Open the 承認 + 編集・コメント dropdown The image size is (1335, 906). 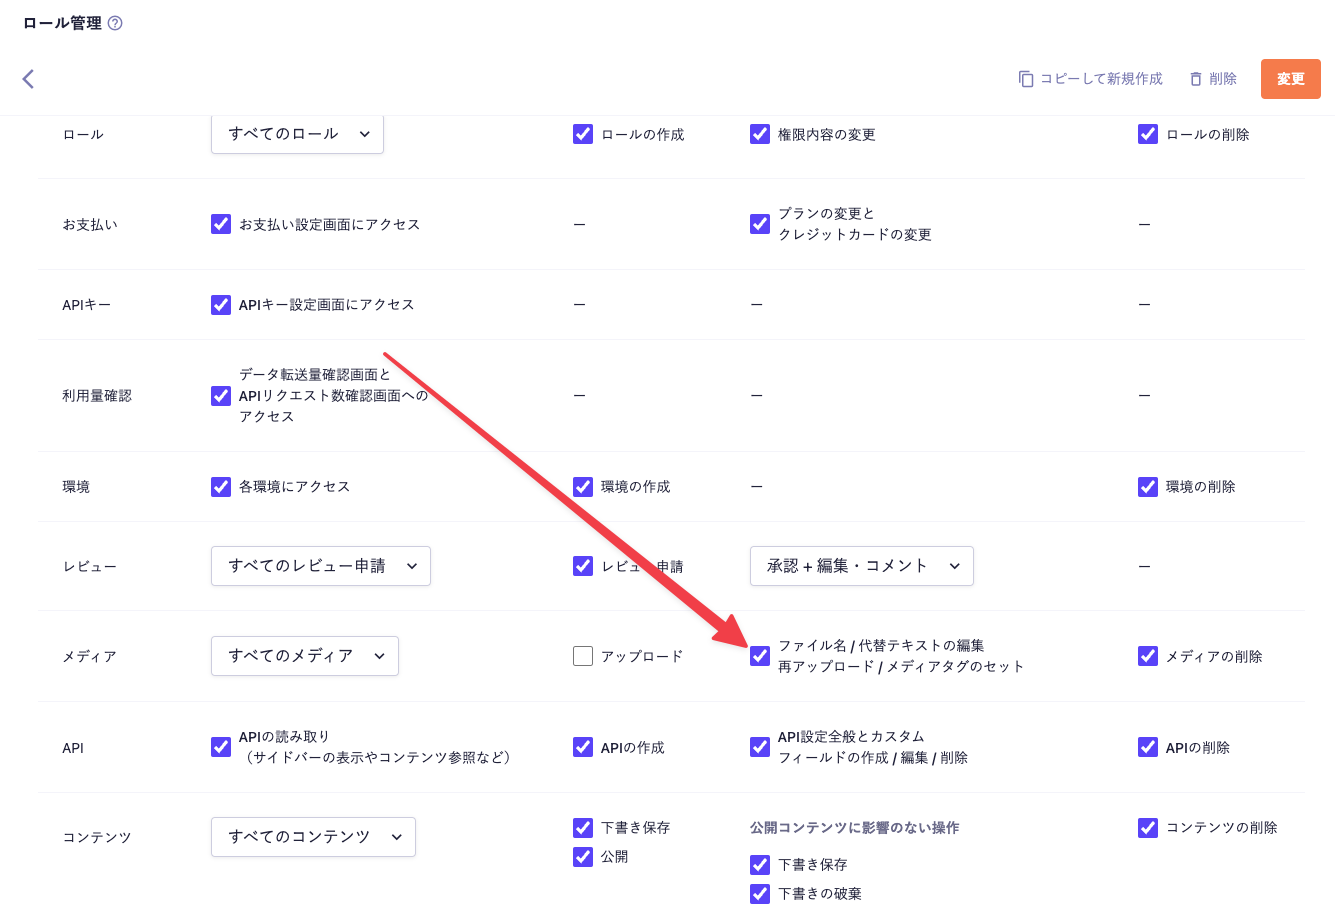click(x=861, y=566)
